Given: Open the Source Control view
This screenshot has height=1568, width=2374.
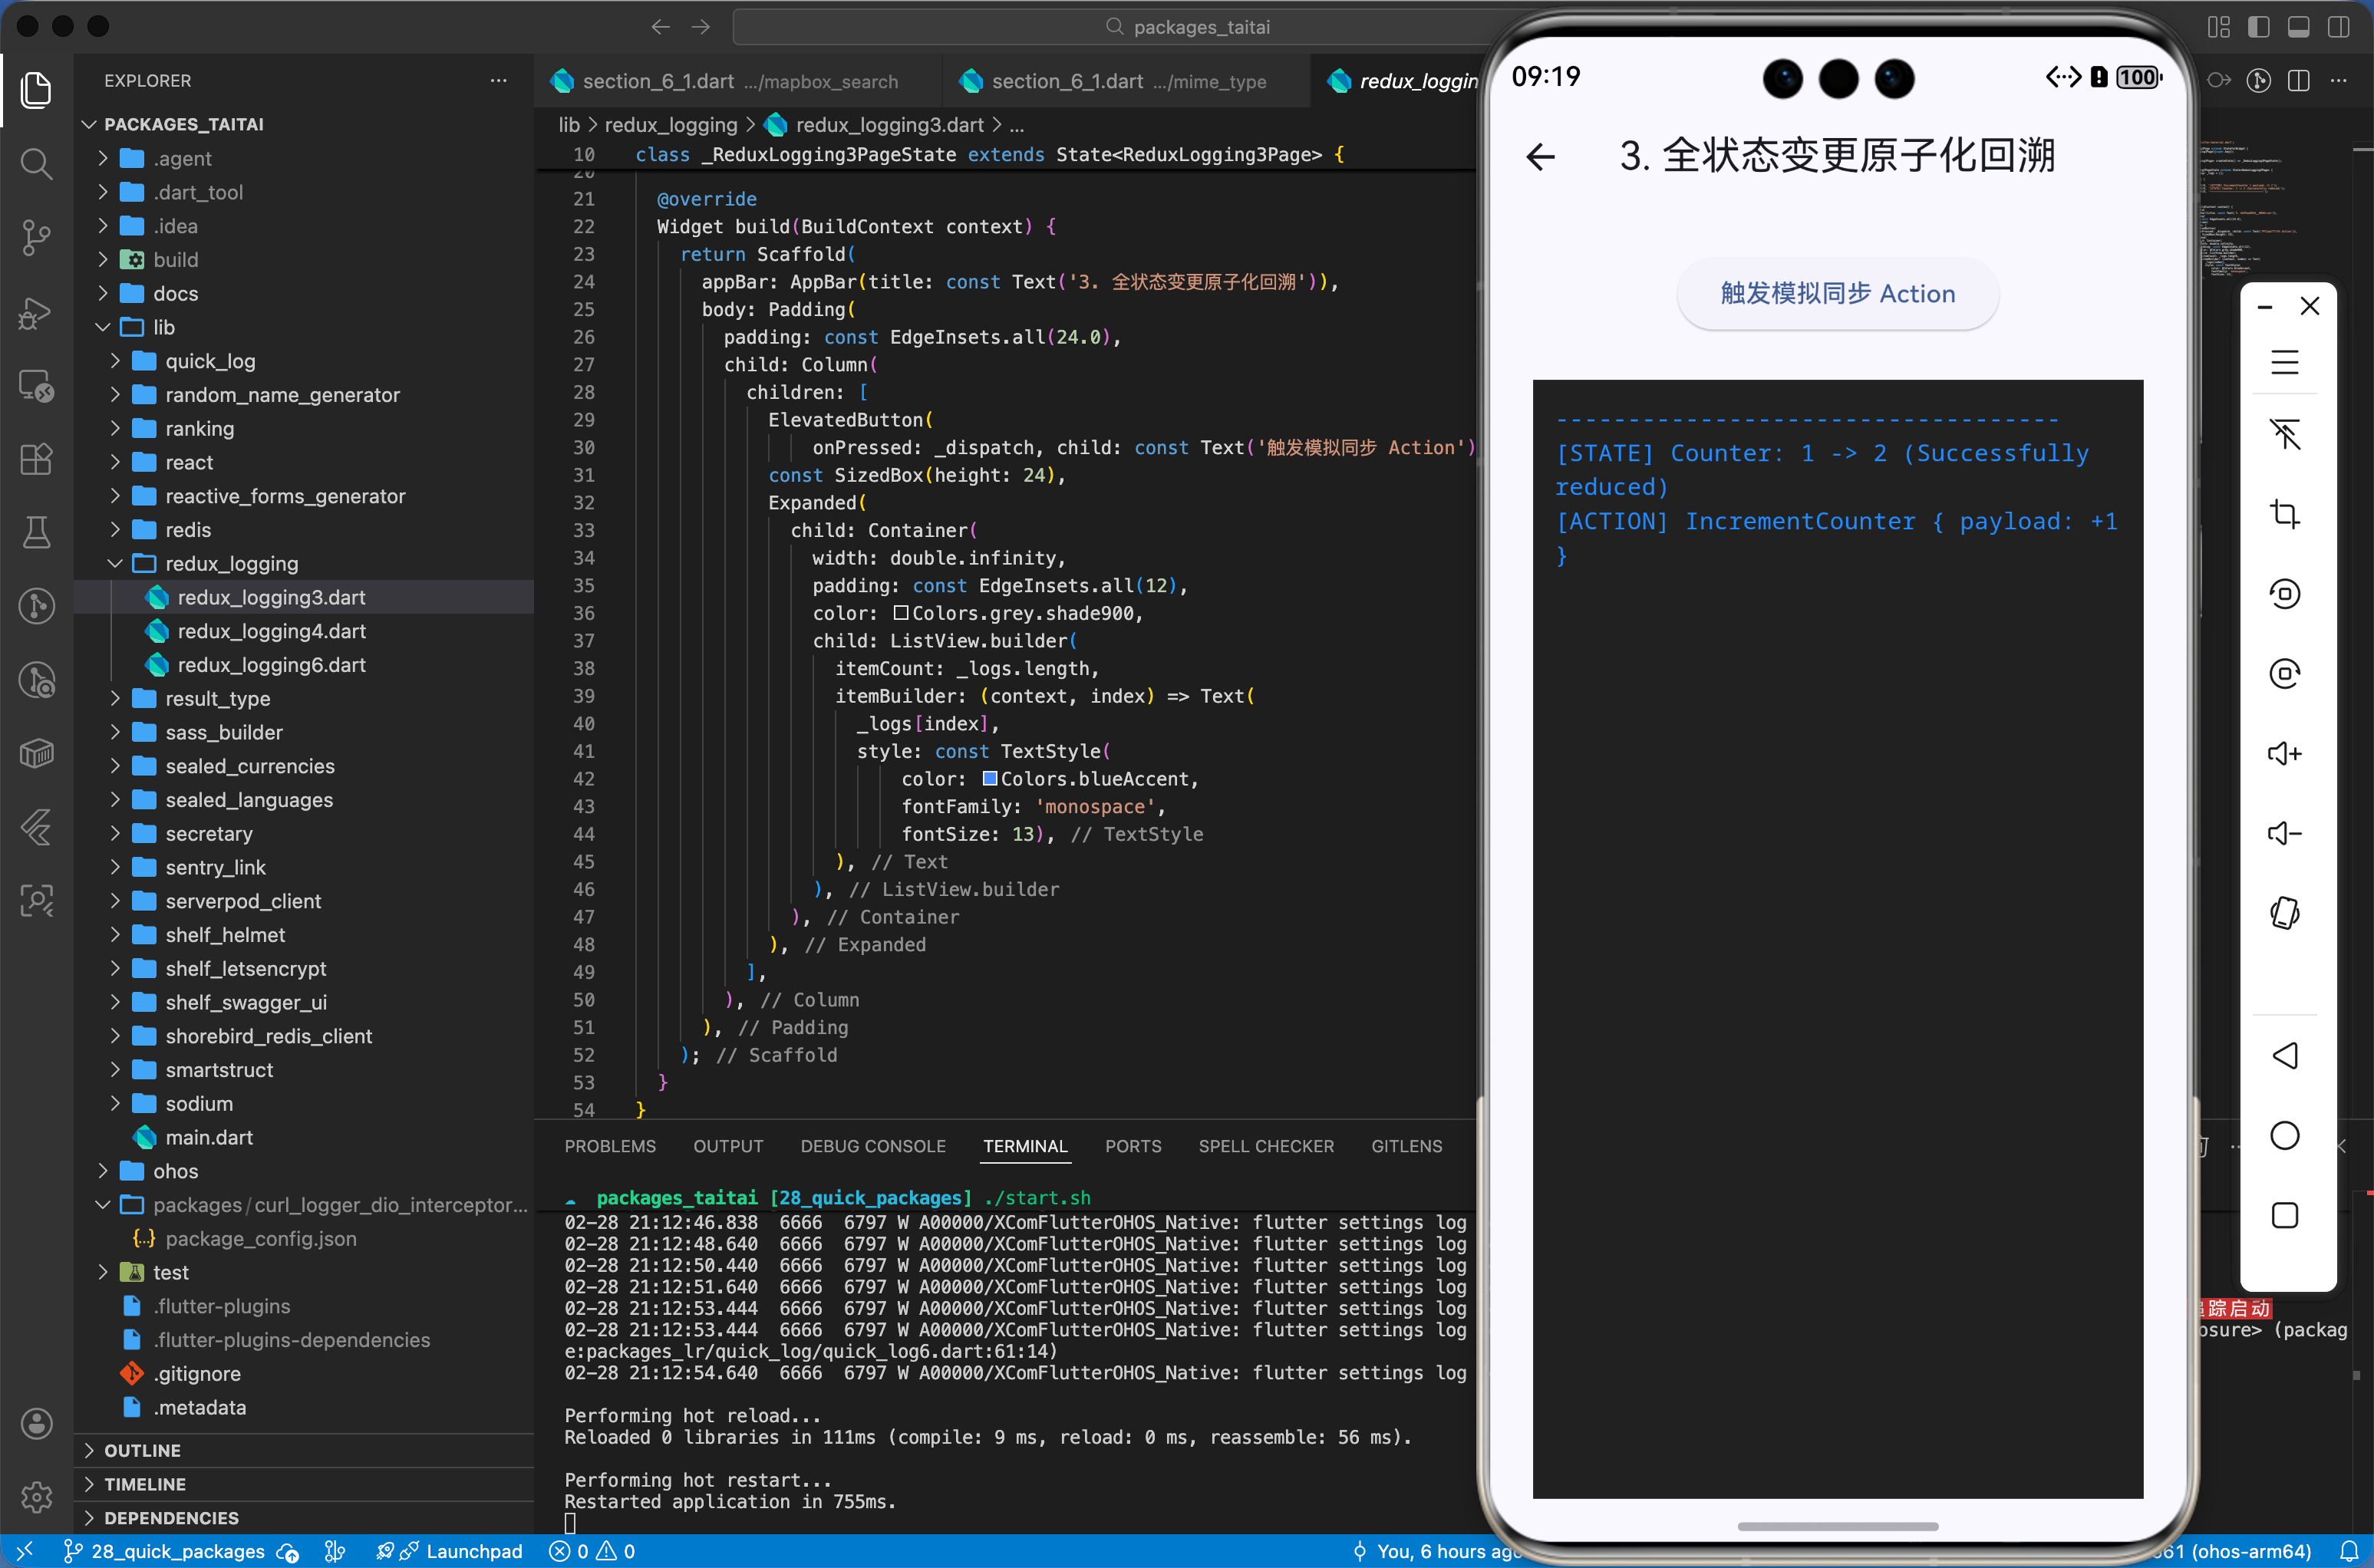Looking at the screenshot, I should click(x=36, y=237).
